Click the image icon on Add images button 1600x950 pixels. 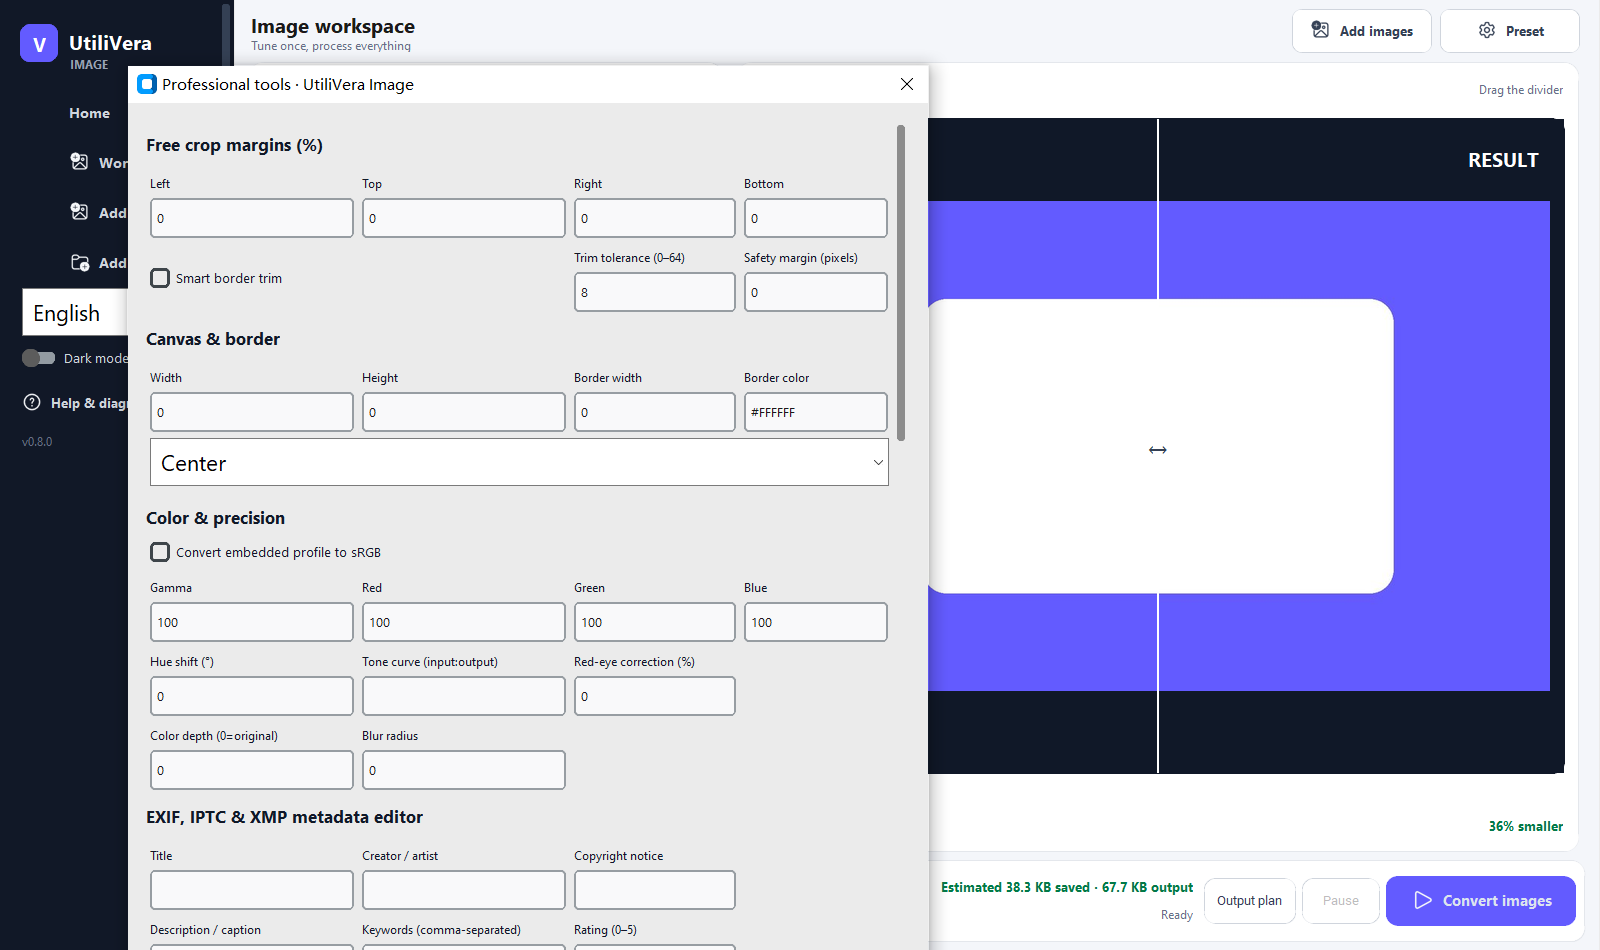pyautogui.click(x=1320, y=30)
